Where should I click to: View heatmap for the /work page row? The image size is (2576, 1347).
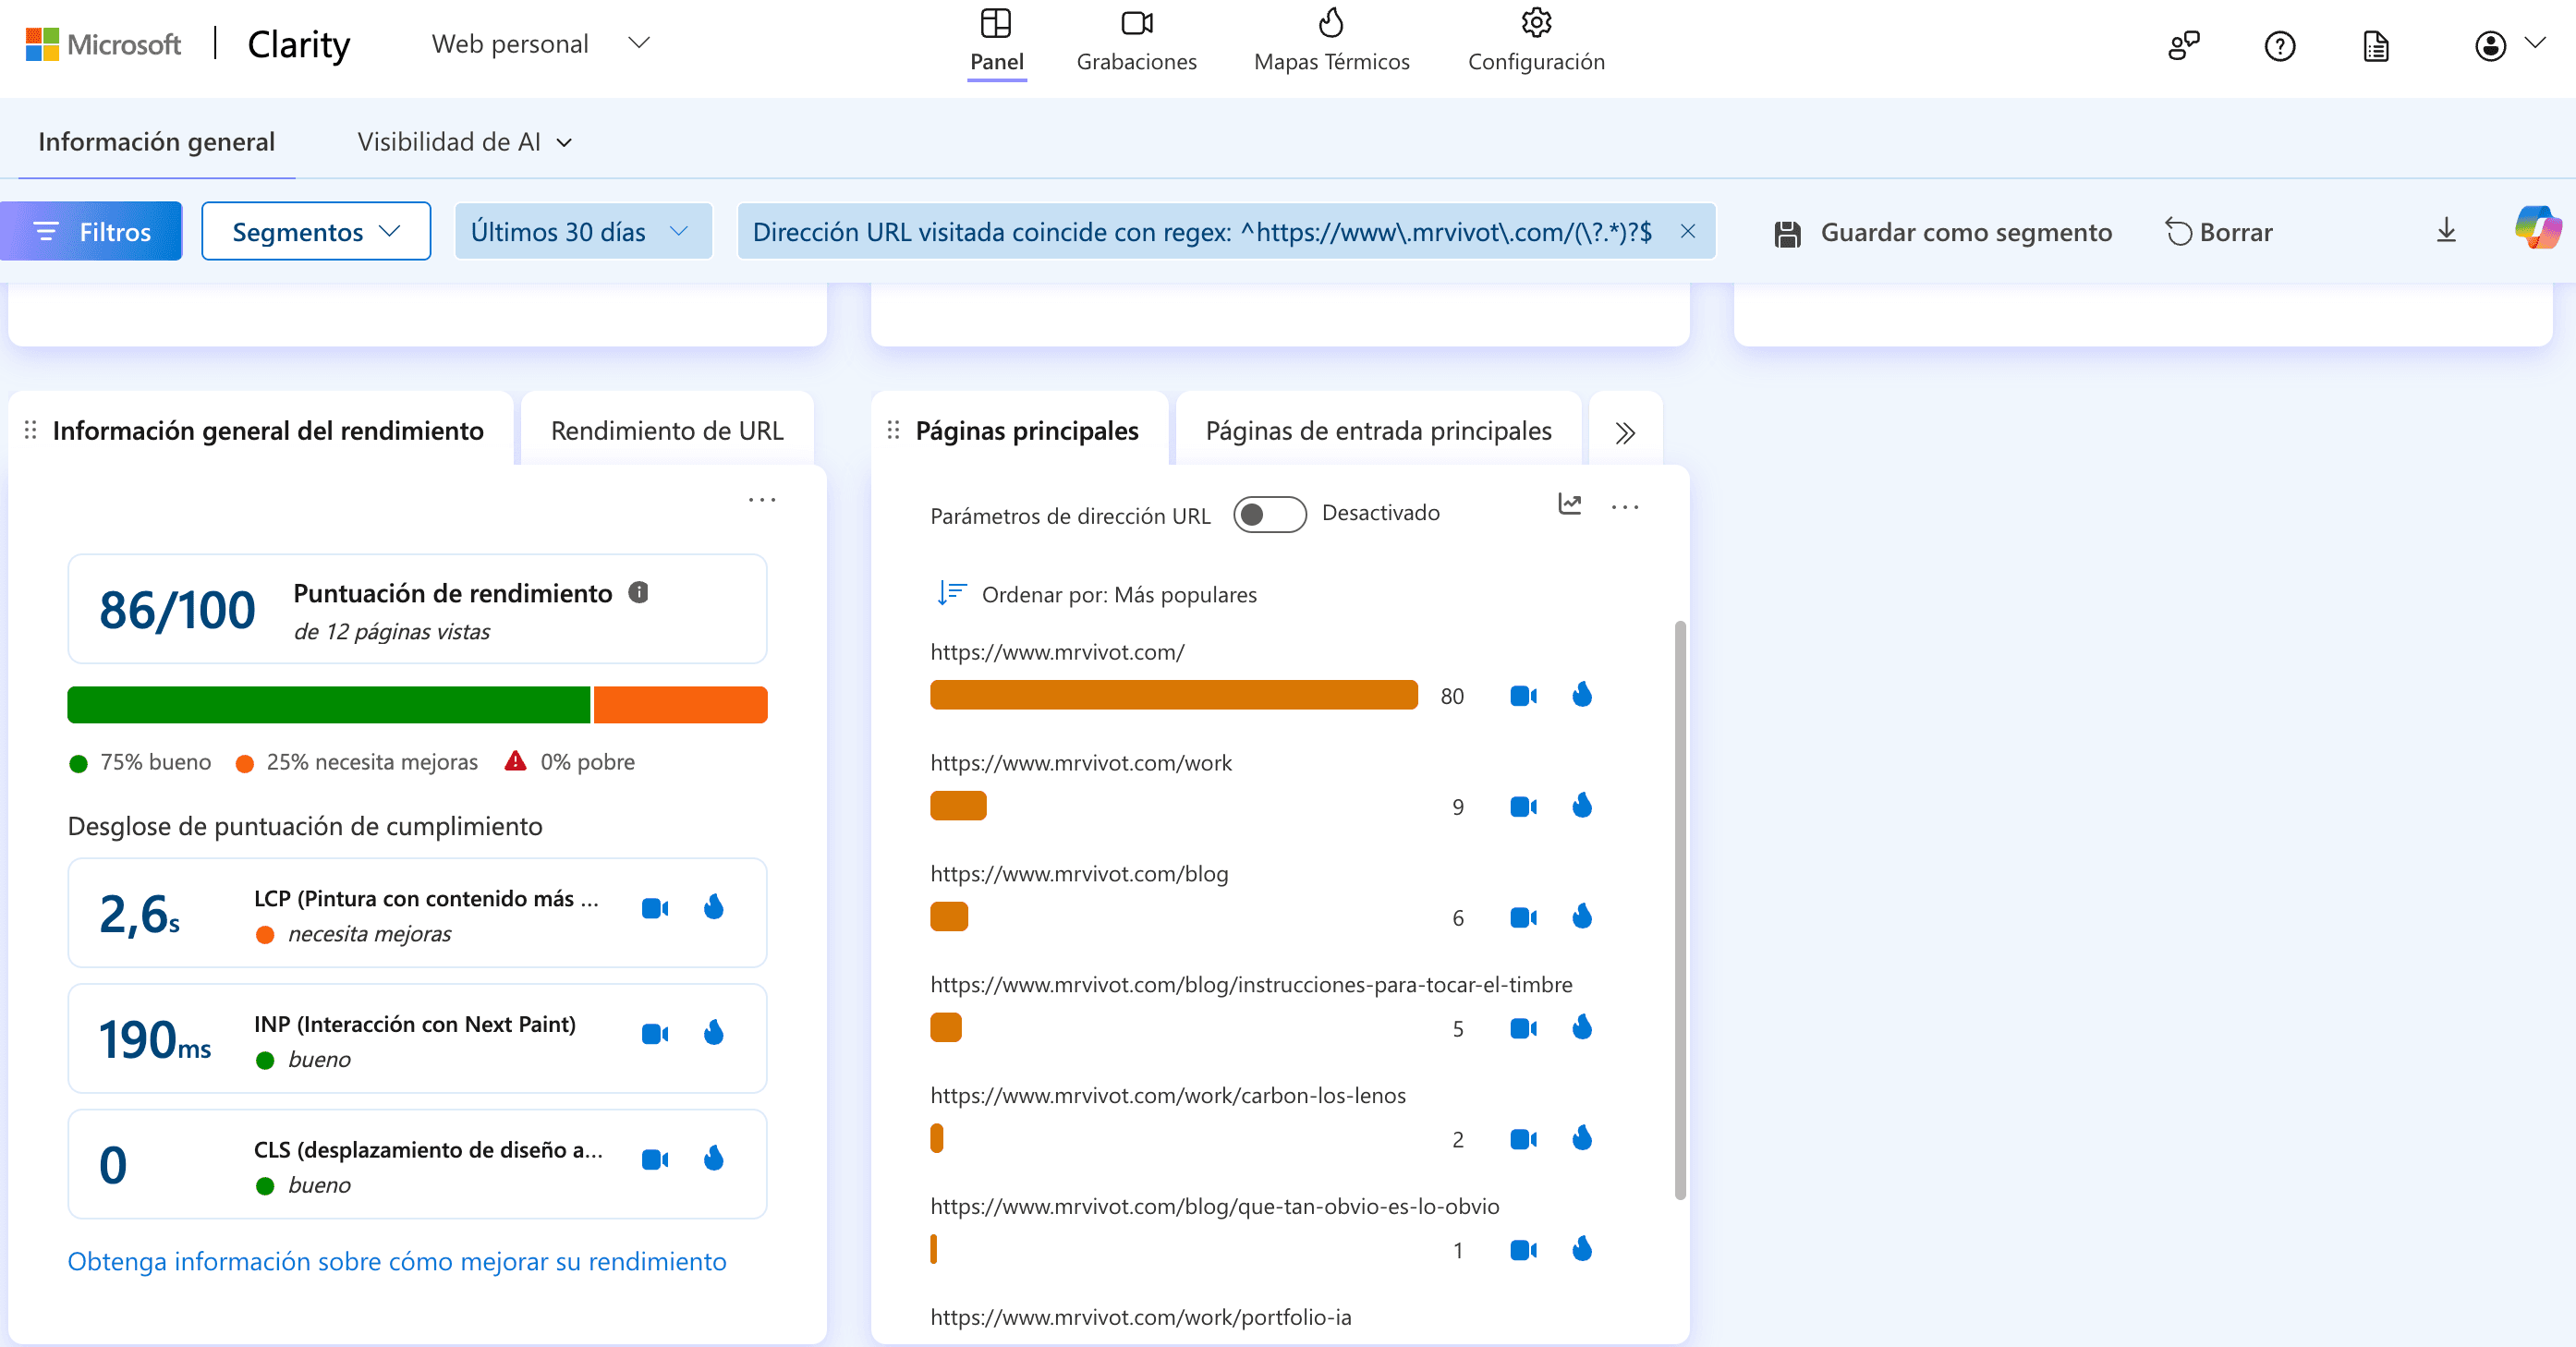coord(1582,805)
